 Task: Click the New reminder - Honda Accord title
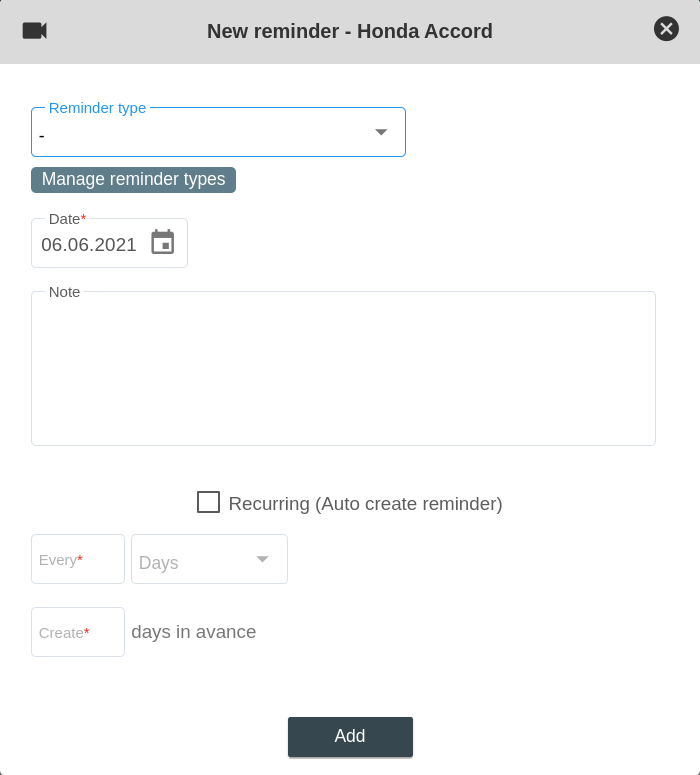point(350,31)
